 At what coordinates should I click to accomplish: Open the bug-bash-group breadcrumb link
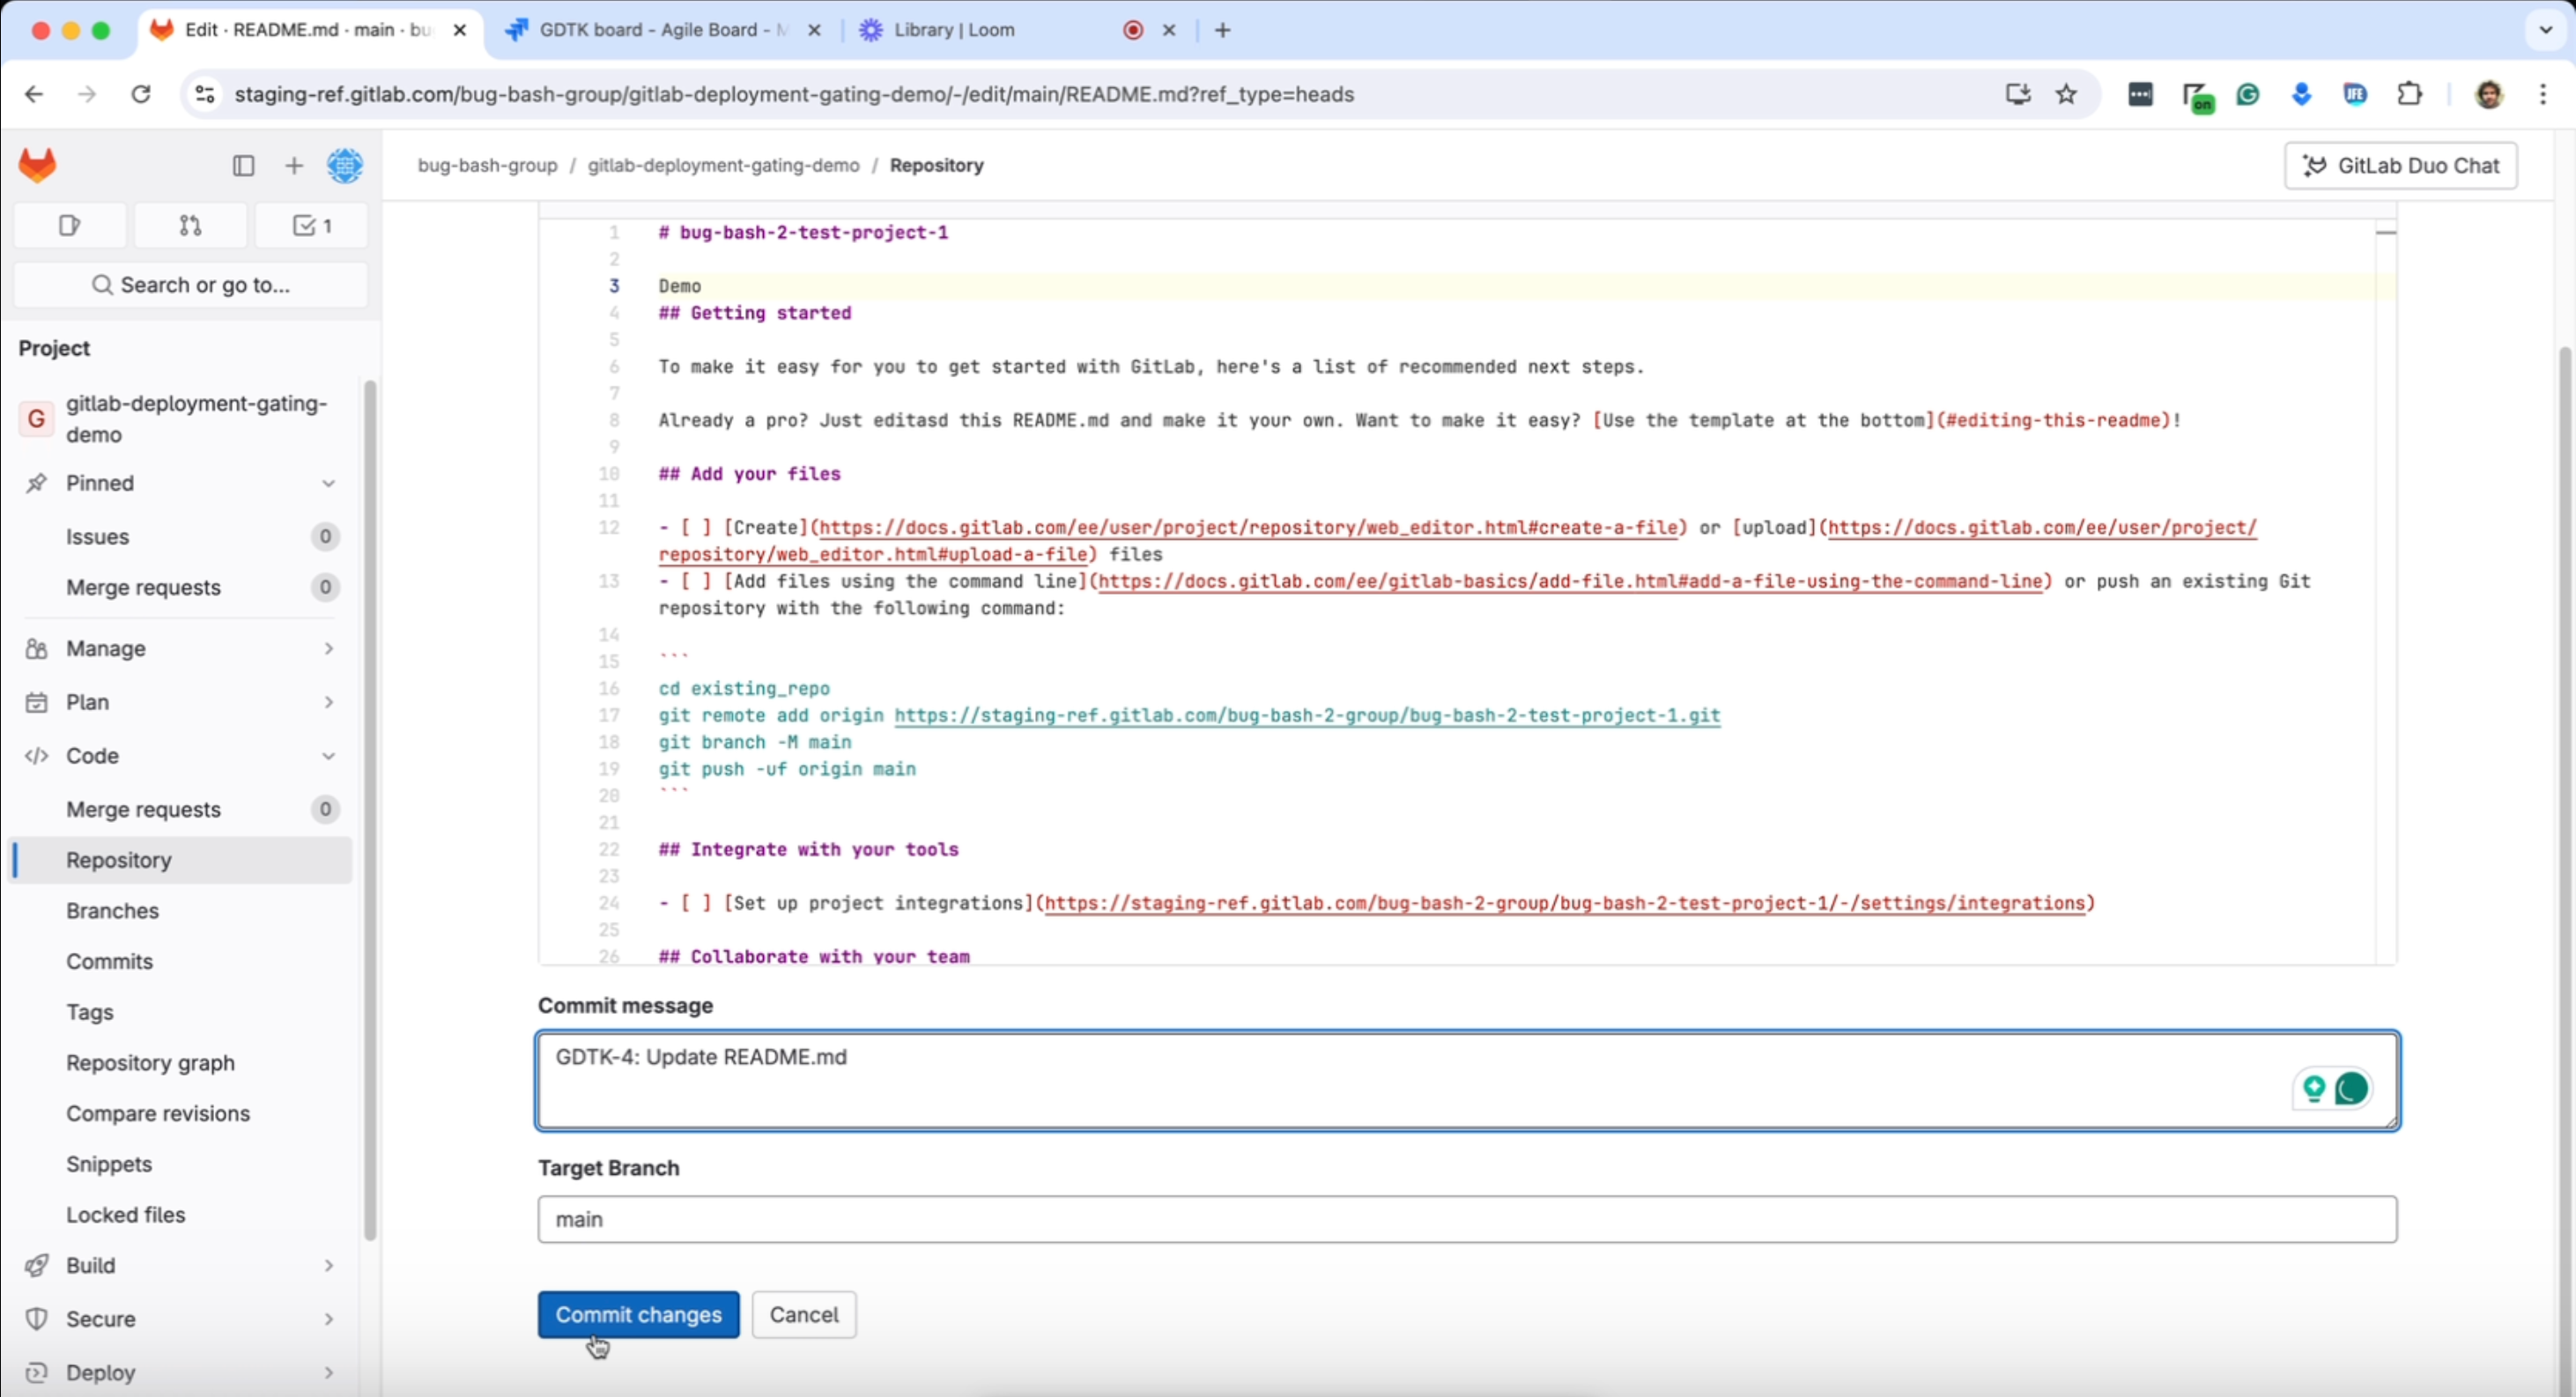487,165
